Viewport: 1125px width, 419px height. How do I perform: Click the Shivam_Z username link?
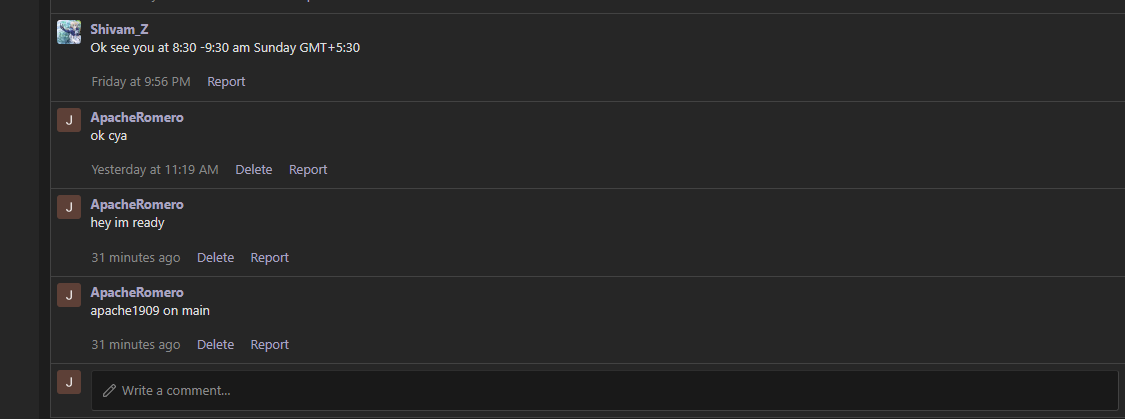coord(119,29)
